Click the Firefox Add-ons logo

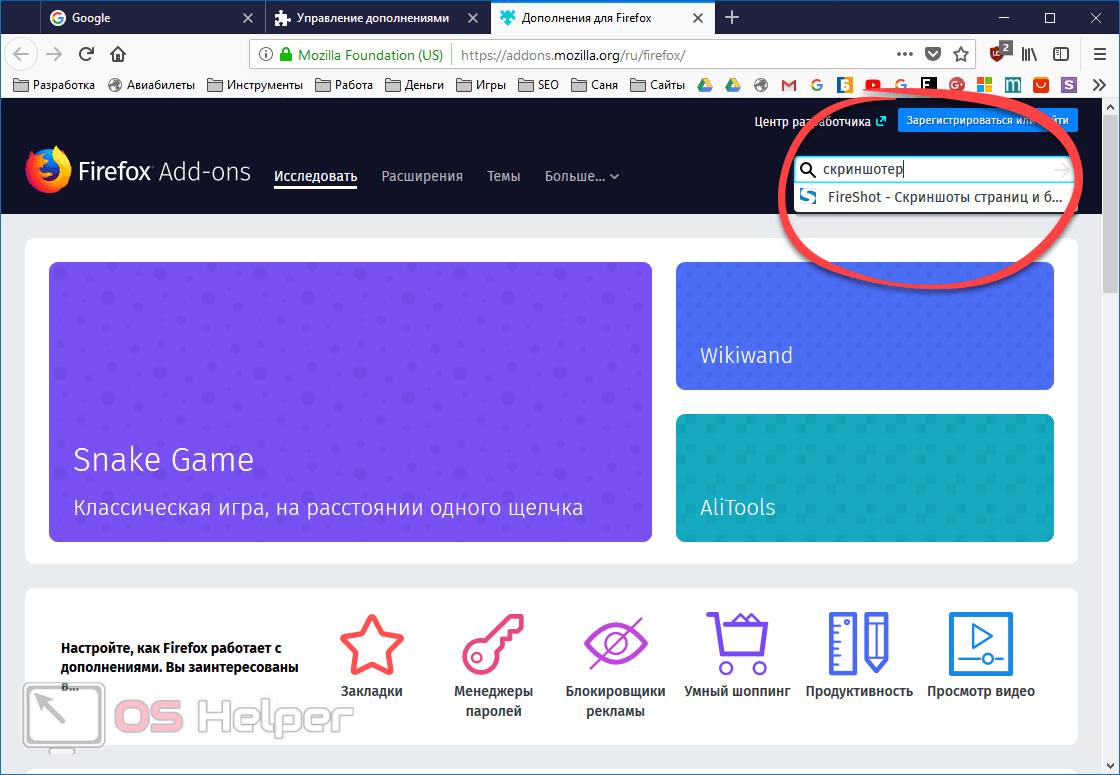pos(138,171)
